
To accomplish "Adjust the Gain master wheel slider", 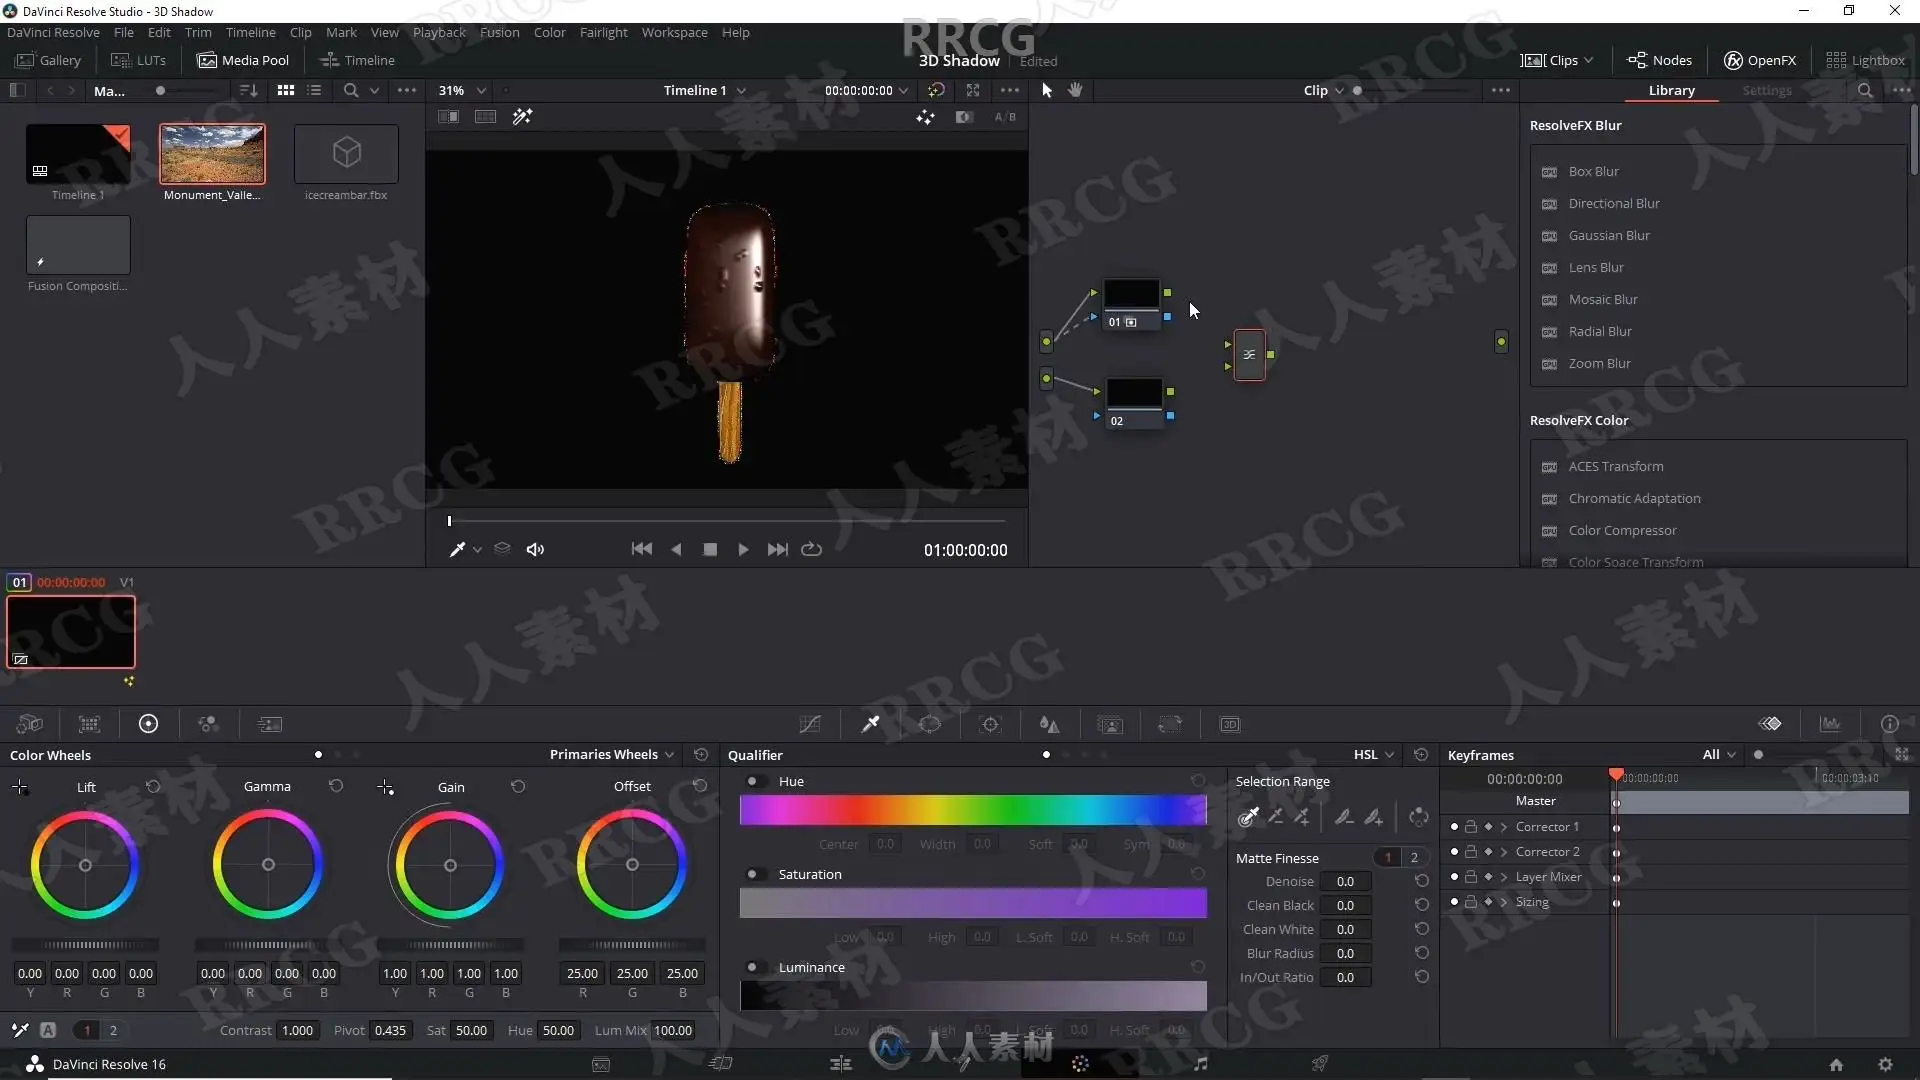I will click(450, 945).
